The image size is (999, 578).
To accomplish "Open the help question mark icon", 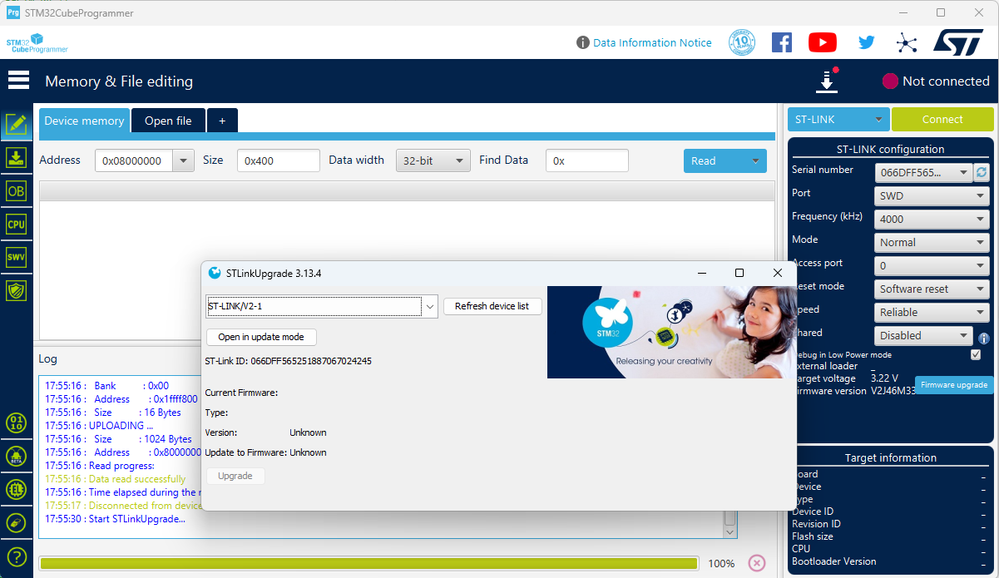I will coord(16,557).
